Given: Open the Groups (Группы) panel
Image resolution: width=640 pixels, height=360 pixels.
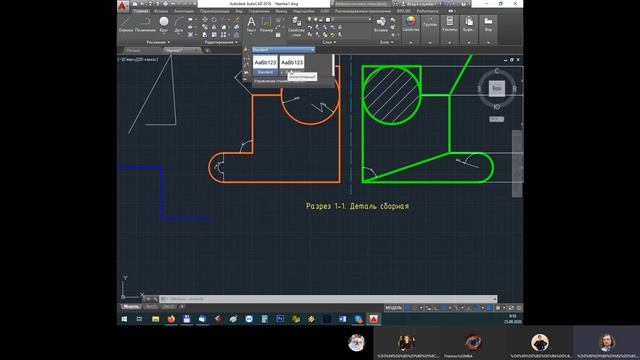Looking at the screenshot, I should coord(430,24).
